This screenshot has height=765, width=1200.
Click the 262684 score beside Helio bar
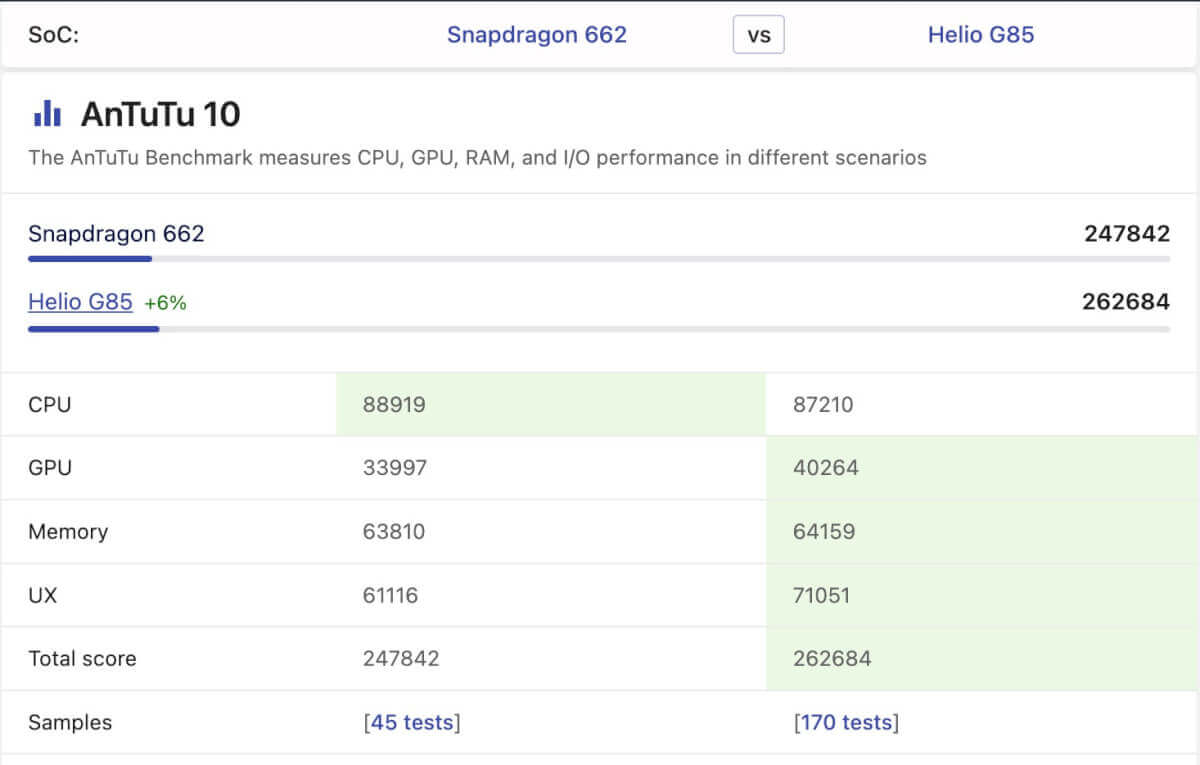pos(1126,301)
